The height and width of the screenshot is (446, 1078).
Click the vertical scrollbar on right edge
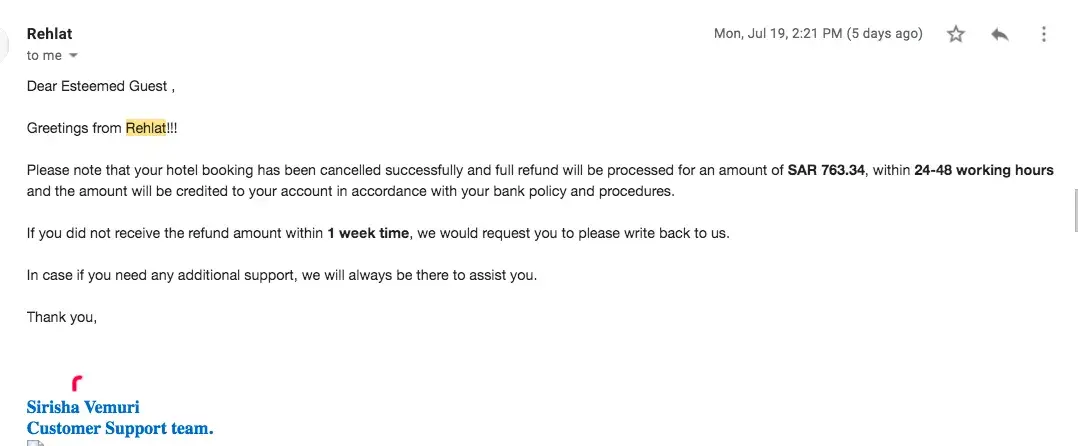pos(1074,210)
